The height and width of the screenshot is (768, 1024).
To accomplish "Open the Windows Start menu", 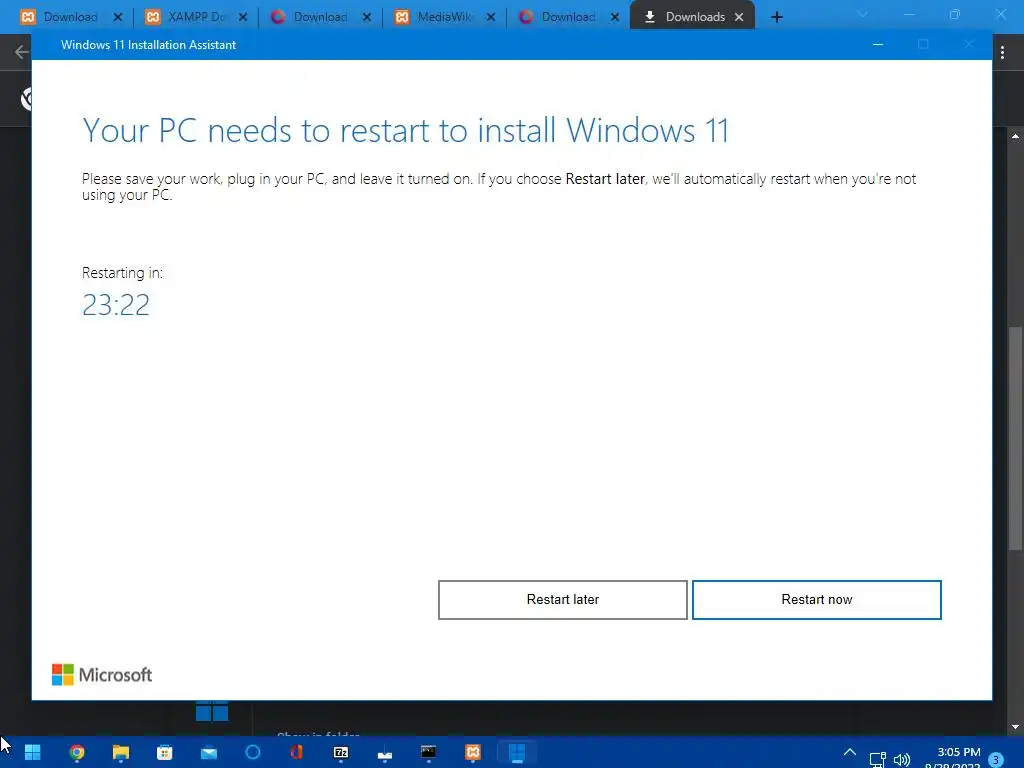I will 32,752.
